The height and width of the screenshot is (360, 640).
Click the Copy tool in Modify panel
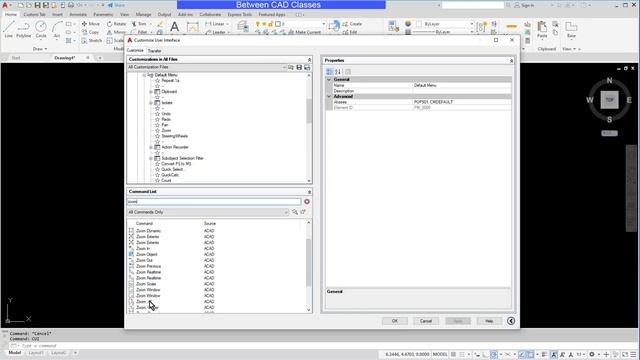pos(90,32)
